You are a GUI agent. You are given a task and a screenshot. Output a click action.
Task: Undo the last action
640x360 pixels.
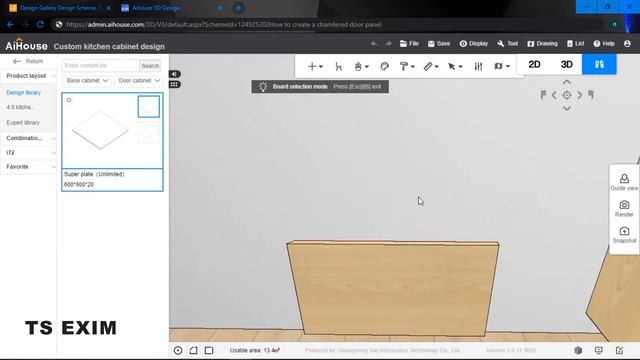coord(373,44)
